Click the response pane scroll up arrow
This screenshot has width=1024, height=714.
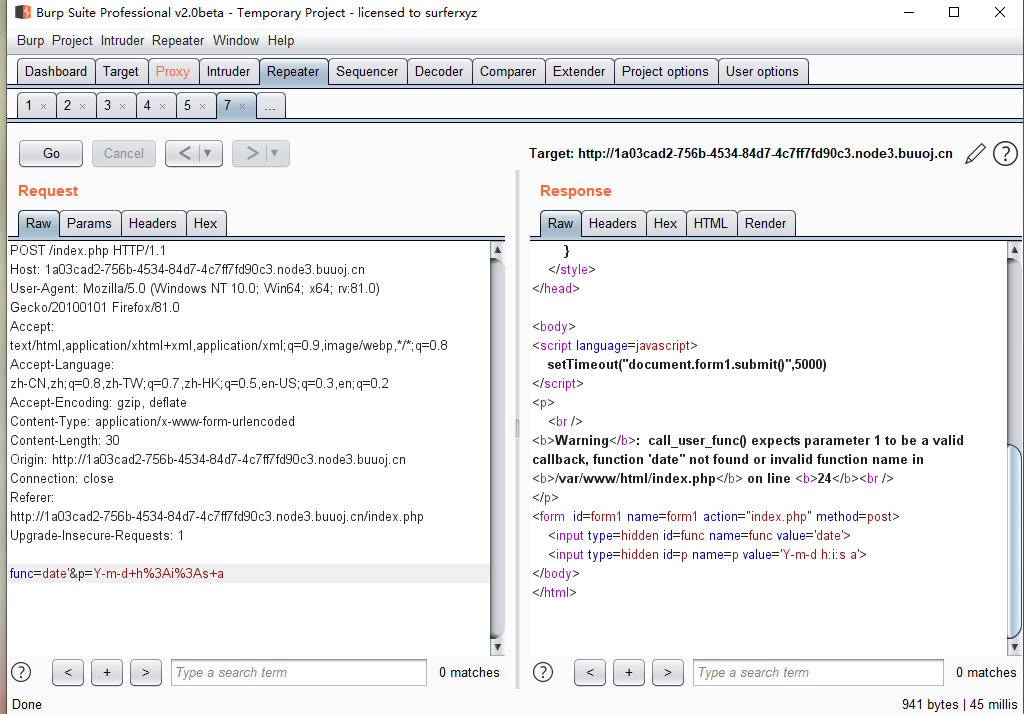(x=1014, y=250)
